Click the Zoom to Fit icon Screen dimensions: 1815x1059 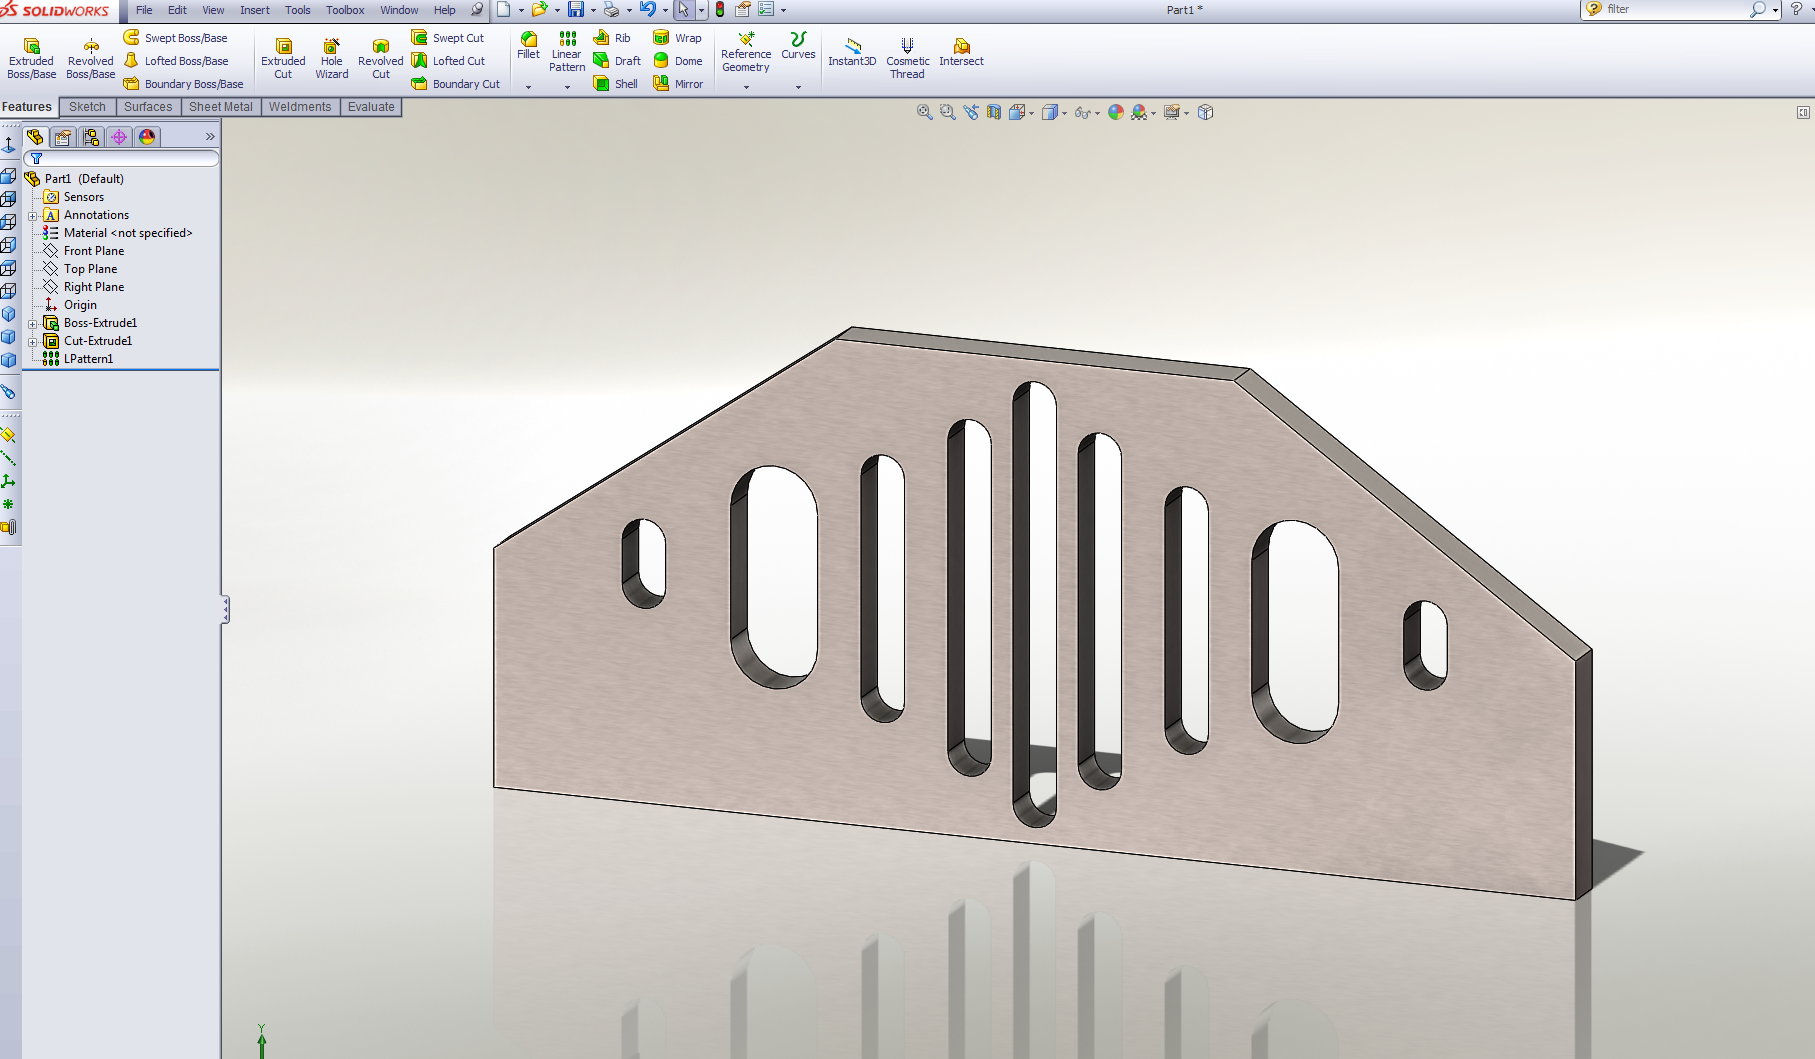pyautogui.click(x=924, y=112)
